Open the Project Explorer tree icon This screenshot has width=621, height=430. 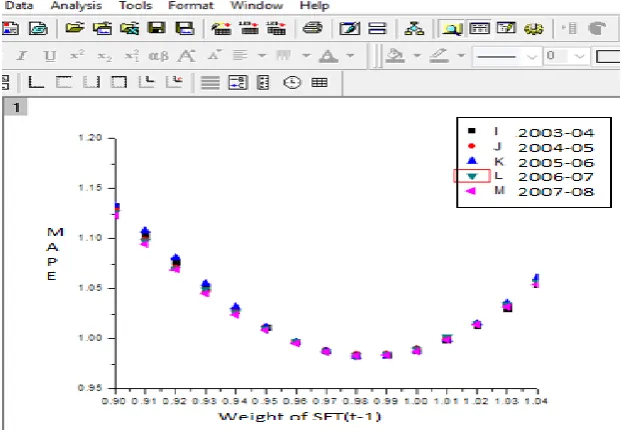(x=414, y=29)
